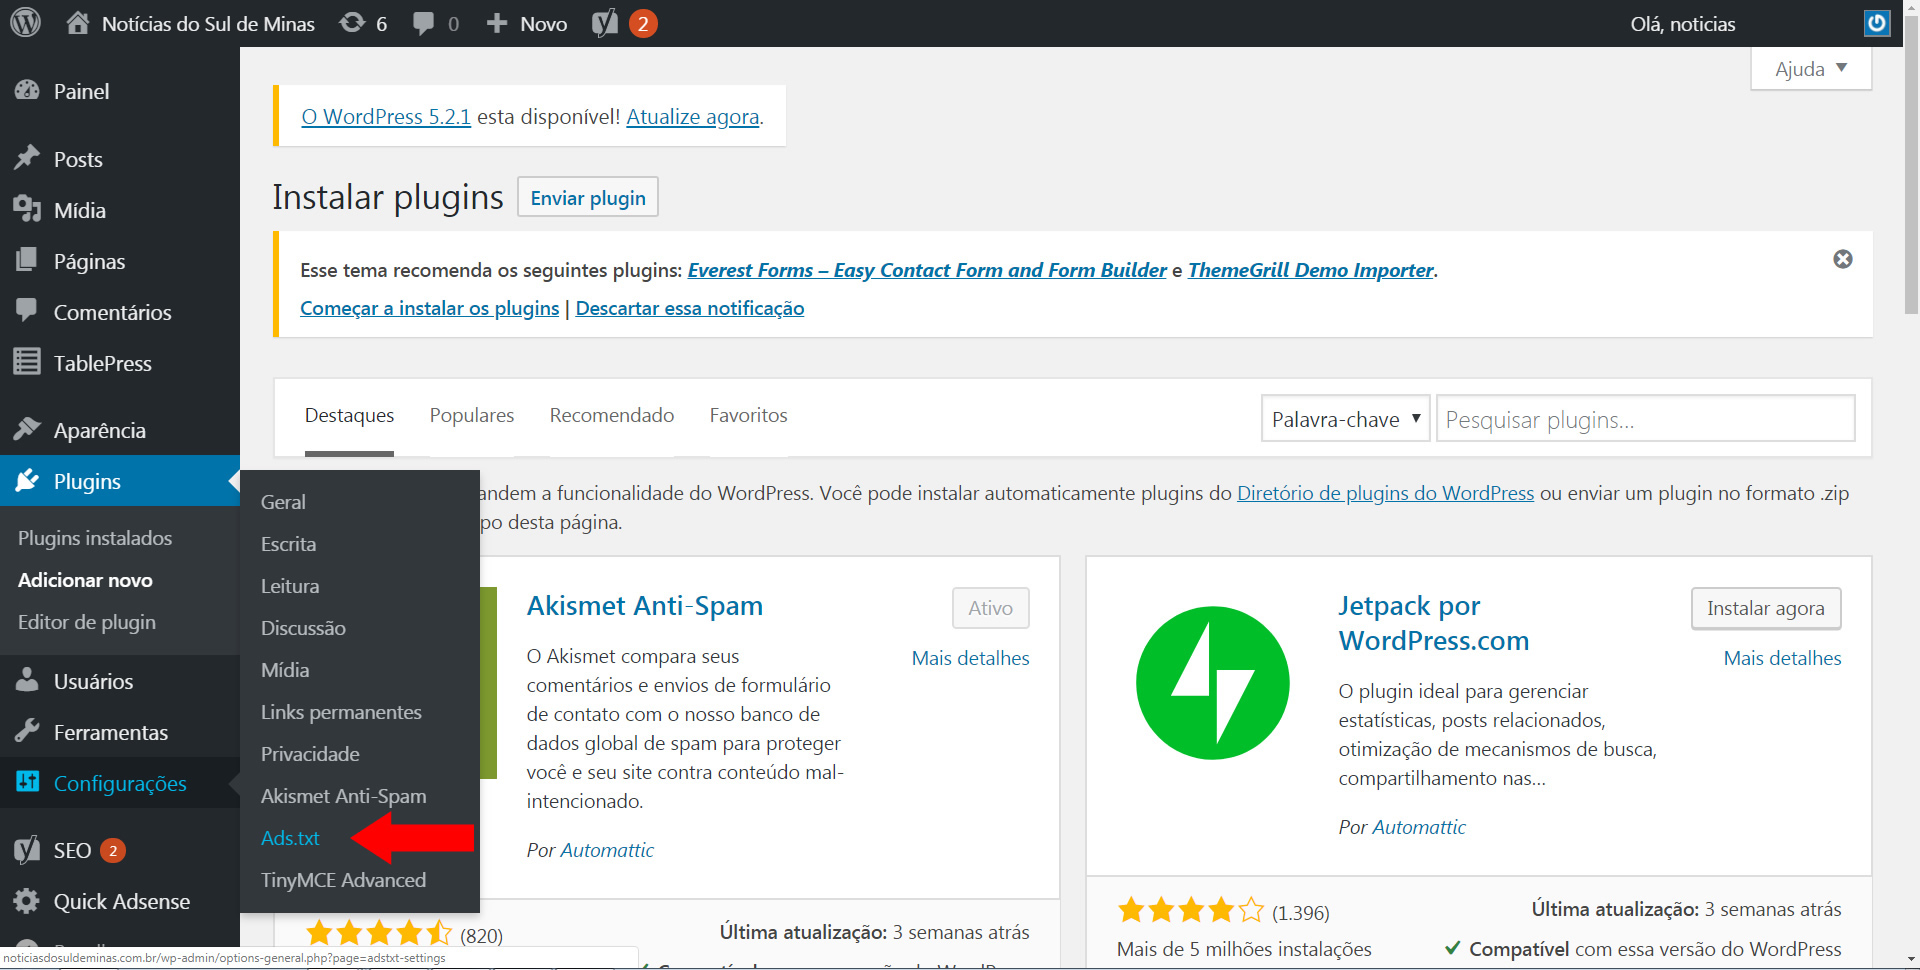Viewport: 1920px width, 970px height.
Task: Open the Palavra-chave search type dropdown
Action: point(1346,419)
